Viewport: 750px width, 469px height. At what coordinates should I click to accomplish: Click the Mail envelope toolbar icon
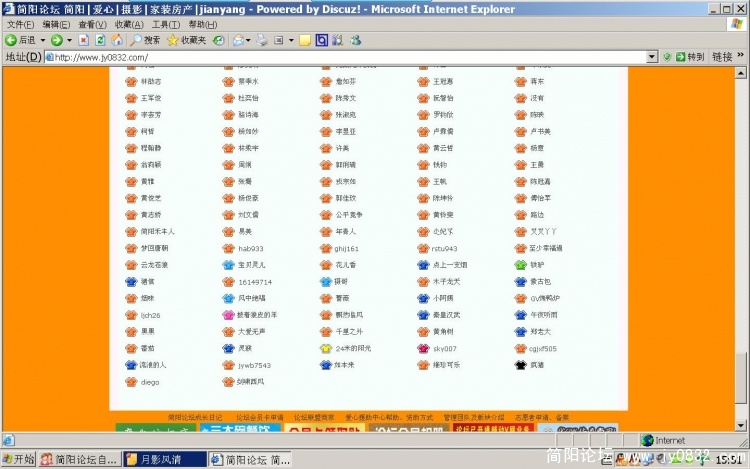238,40
